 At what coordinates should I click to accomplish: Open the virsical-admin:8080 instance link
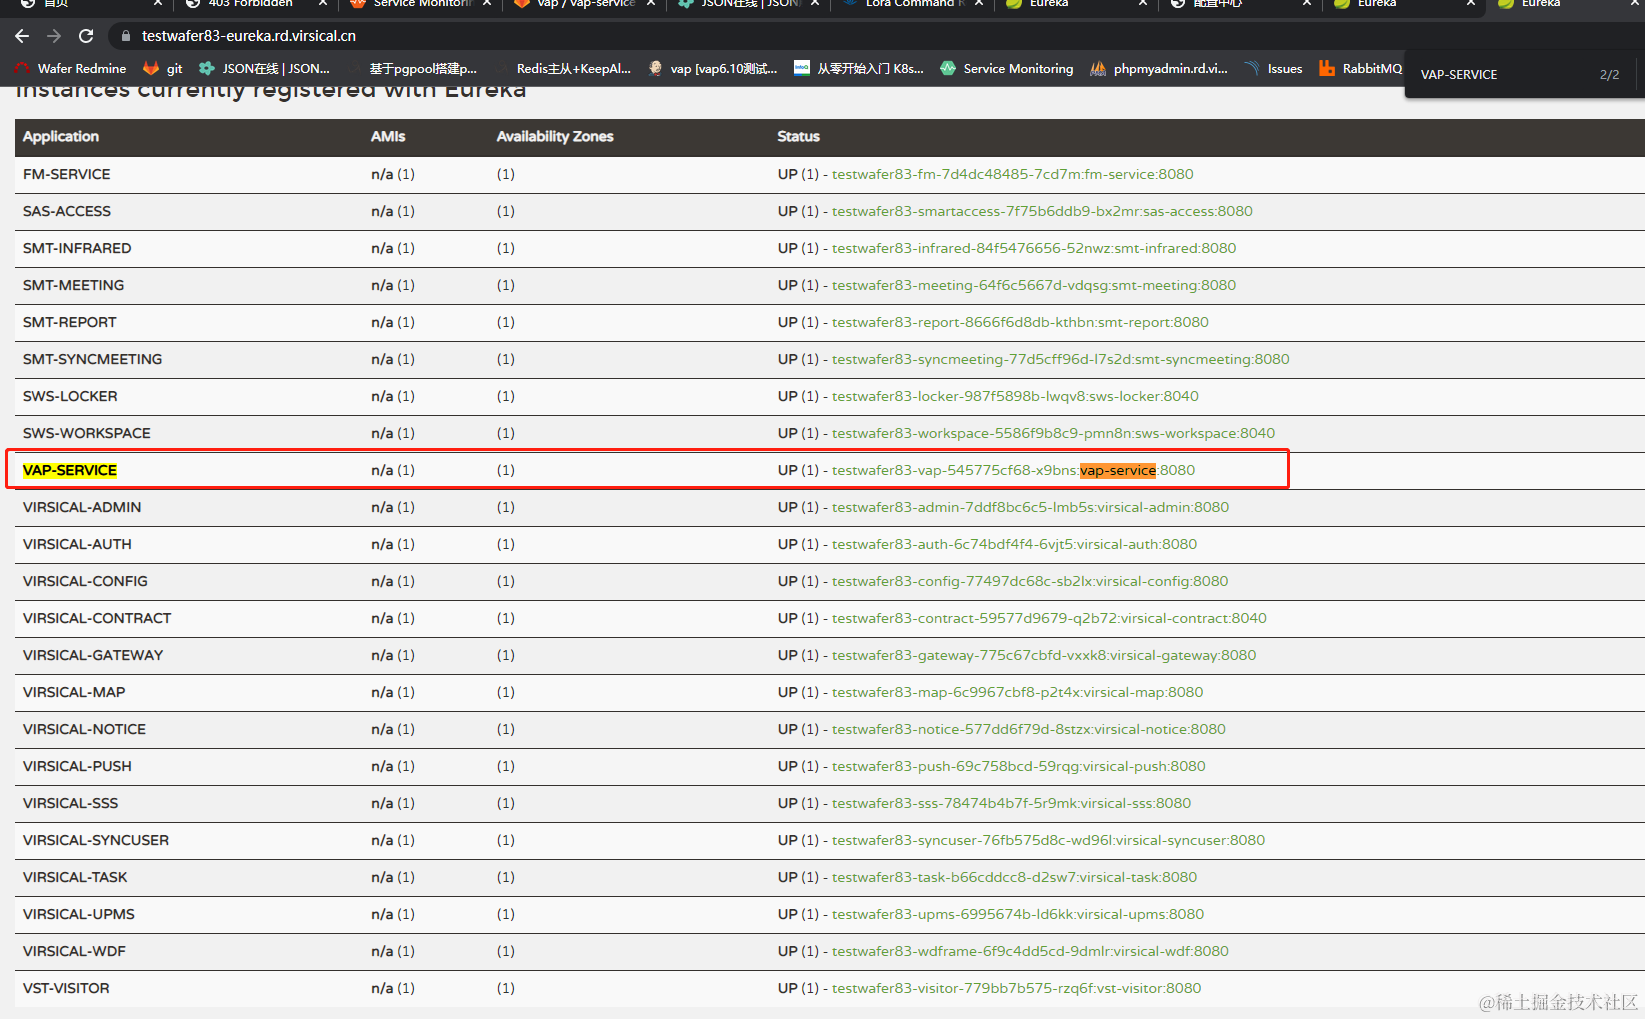pyautogui.click(x=1030, y=507)
